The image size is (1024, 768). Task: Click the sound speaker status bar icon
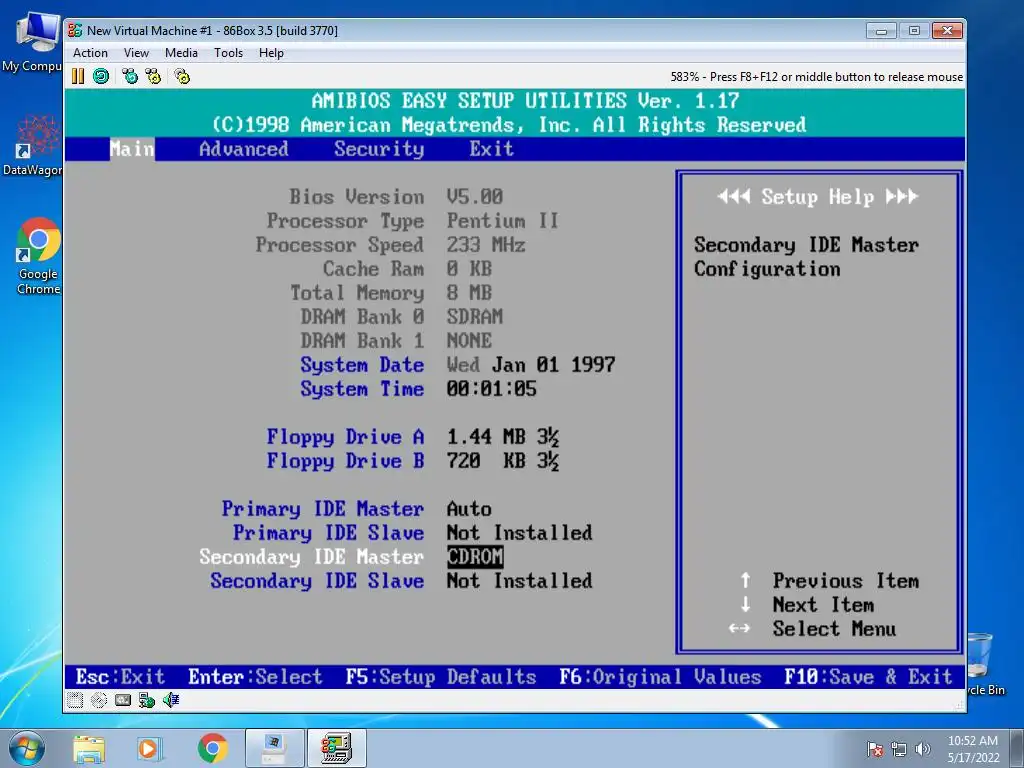tap(170, 700)
